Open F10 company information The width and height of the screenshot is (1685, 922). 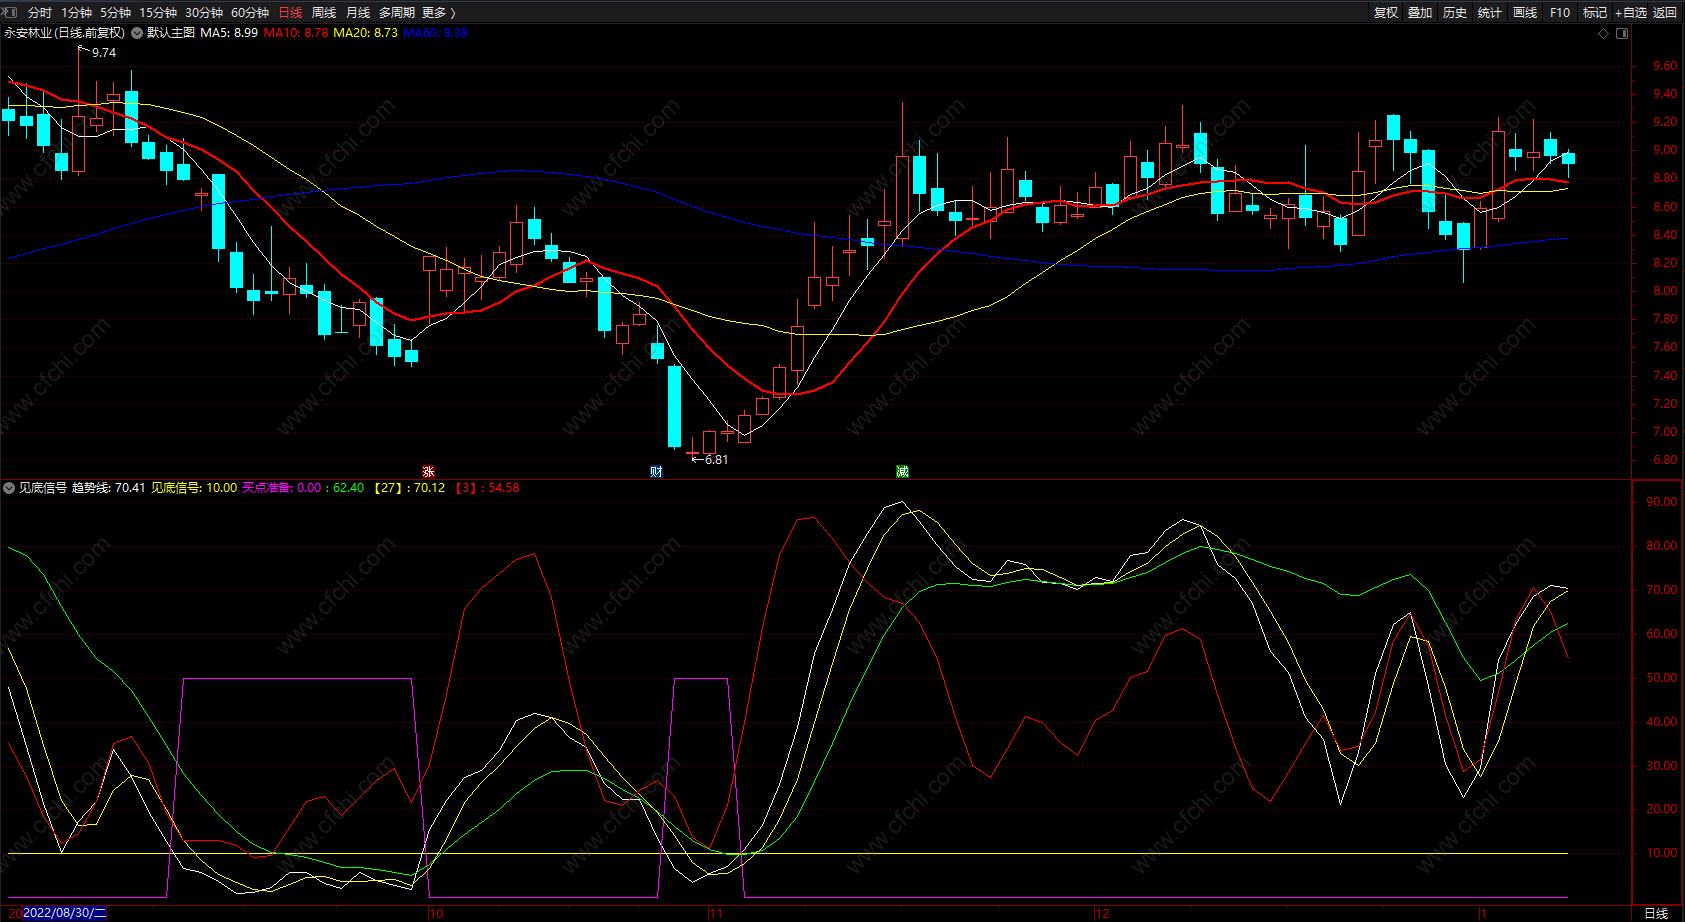[1560, 13]
